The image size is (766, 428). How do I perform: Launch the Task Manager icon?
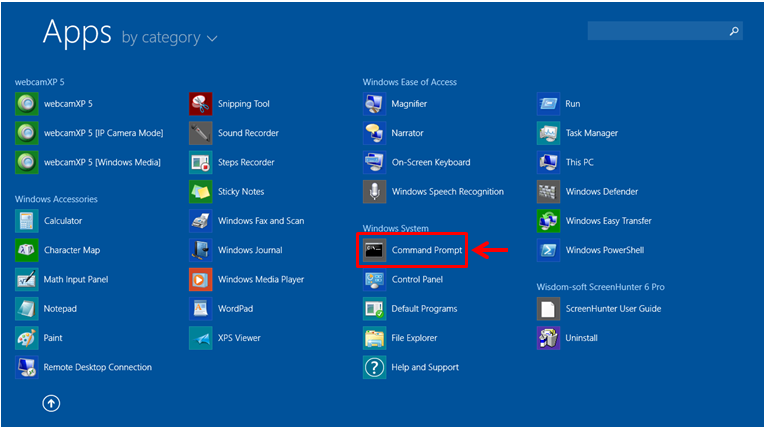pyautogui.click(x=549, y=133)
